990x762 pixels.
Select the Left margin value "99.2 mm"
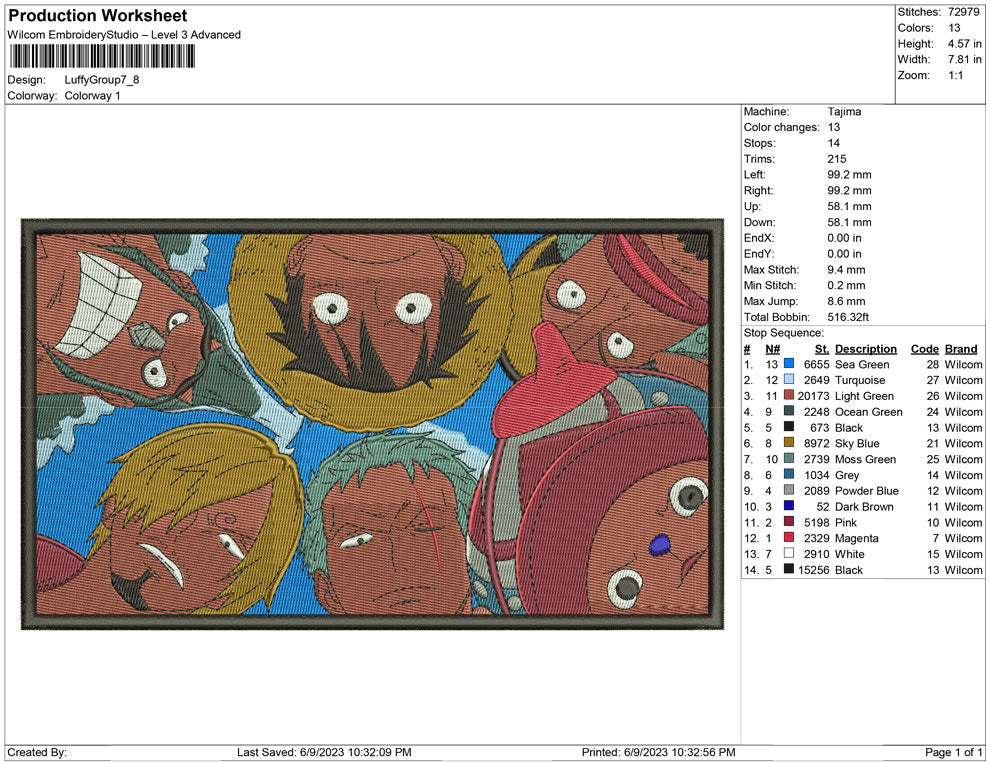pyautogui.click(x=849, y=174)
